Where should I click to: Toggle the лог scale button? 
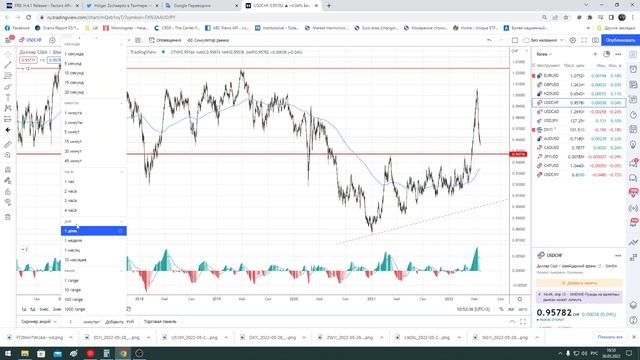[x=511, y=309]
